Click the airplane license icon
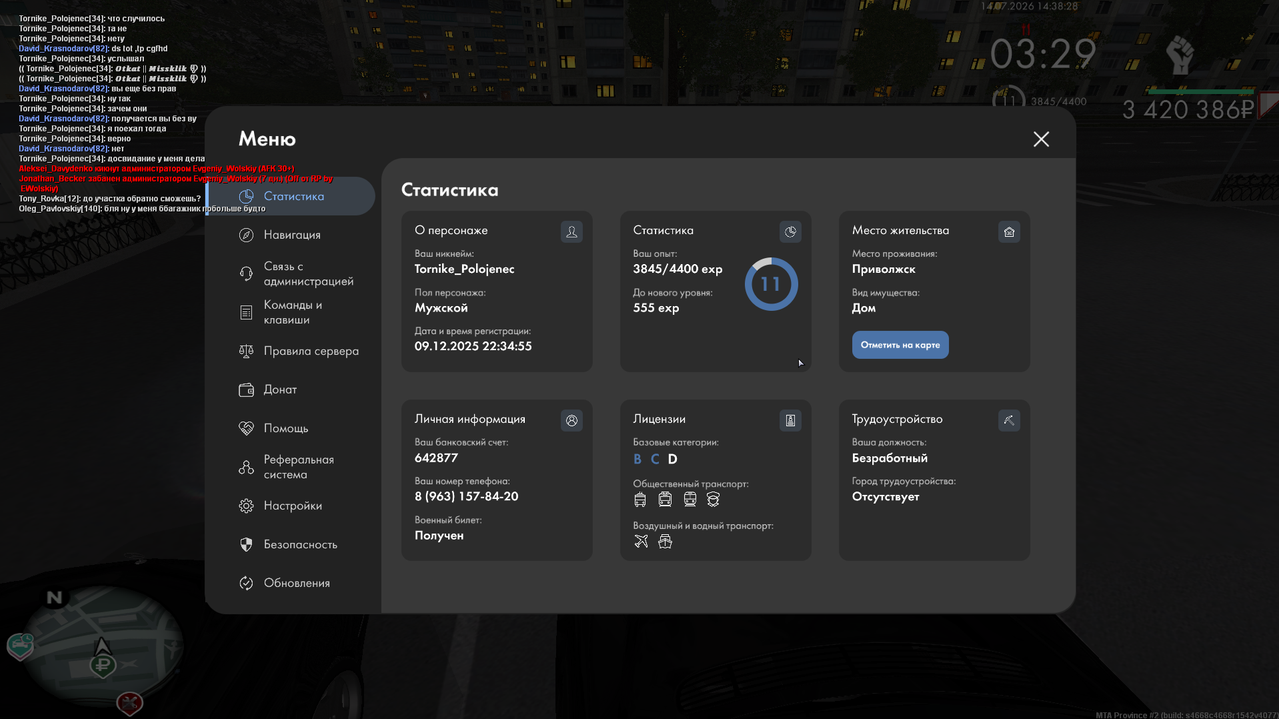The image size is (1279, 719). coord(641,541)
